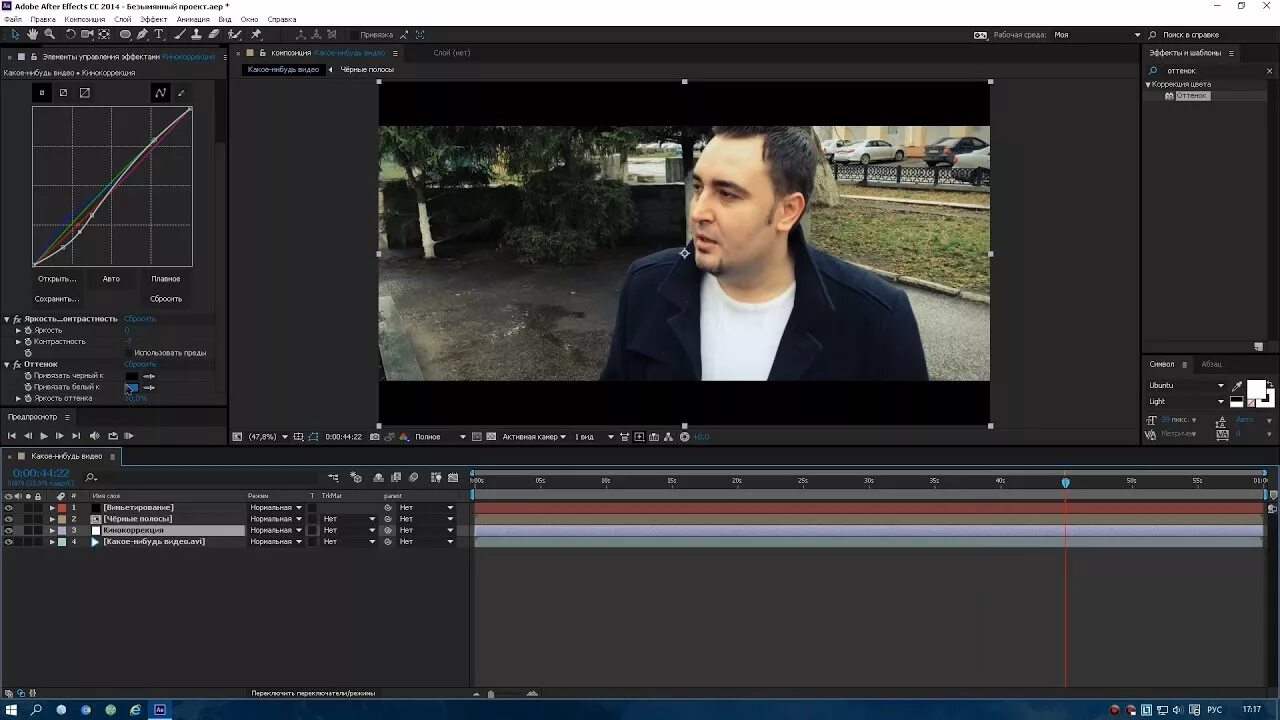Toggle visibility of Кинокоррекция layer
The width and height of the screenshot is (1280, 720).
pyautogui.click(x=8, y=530)
